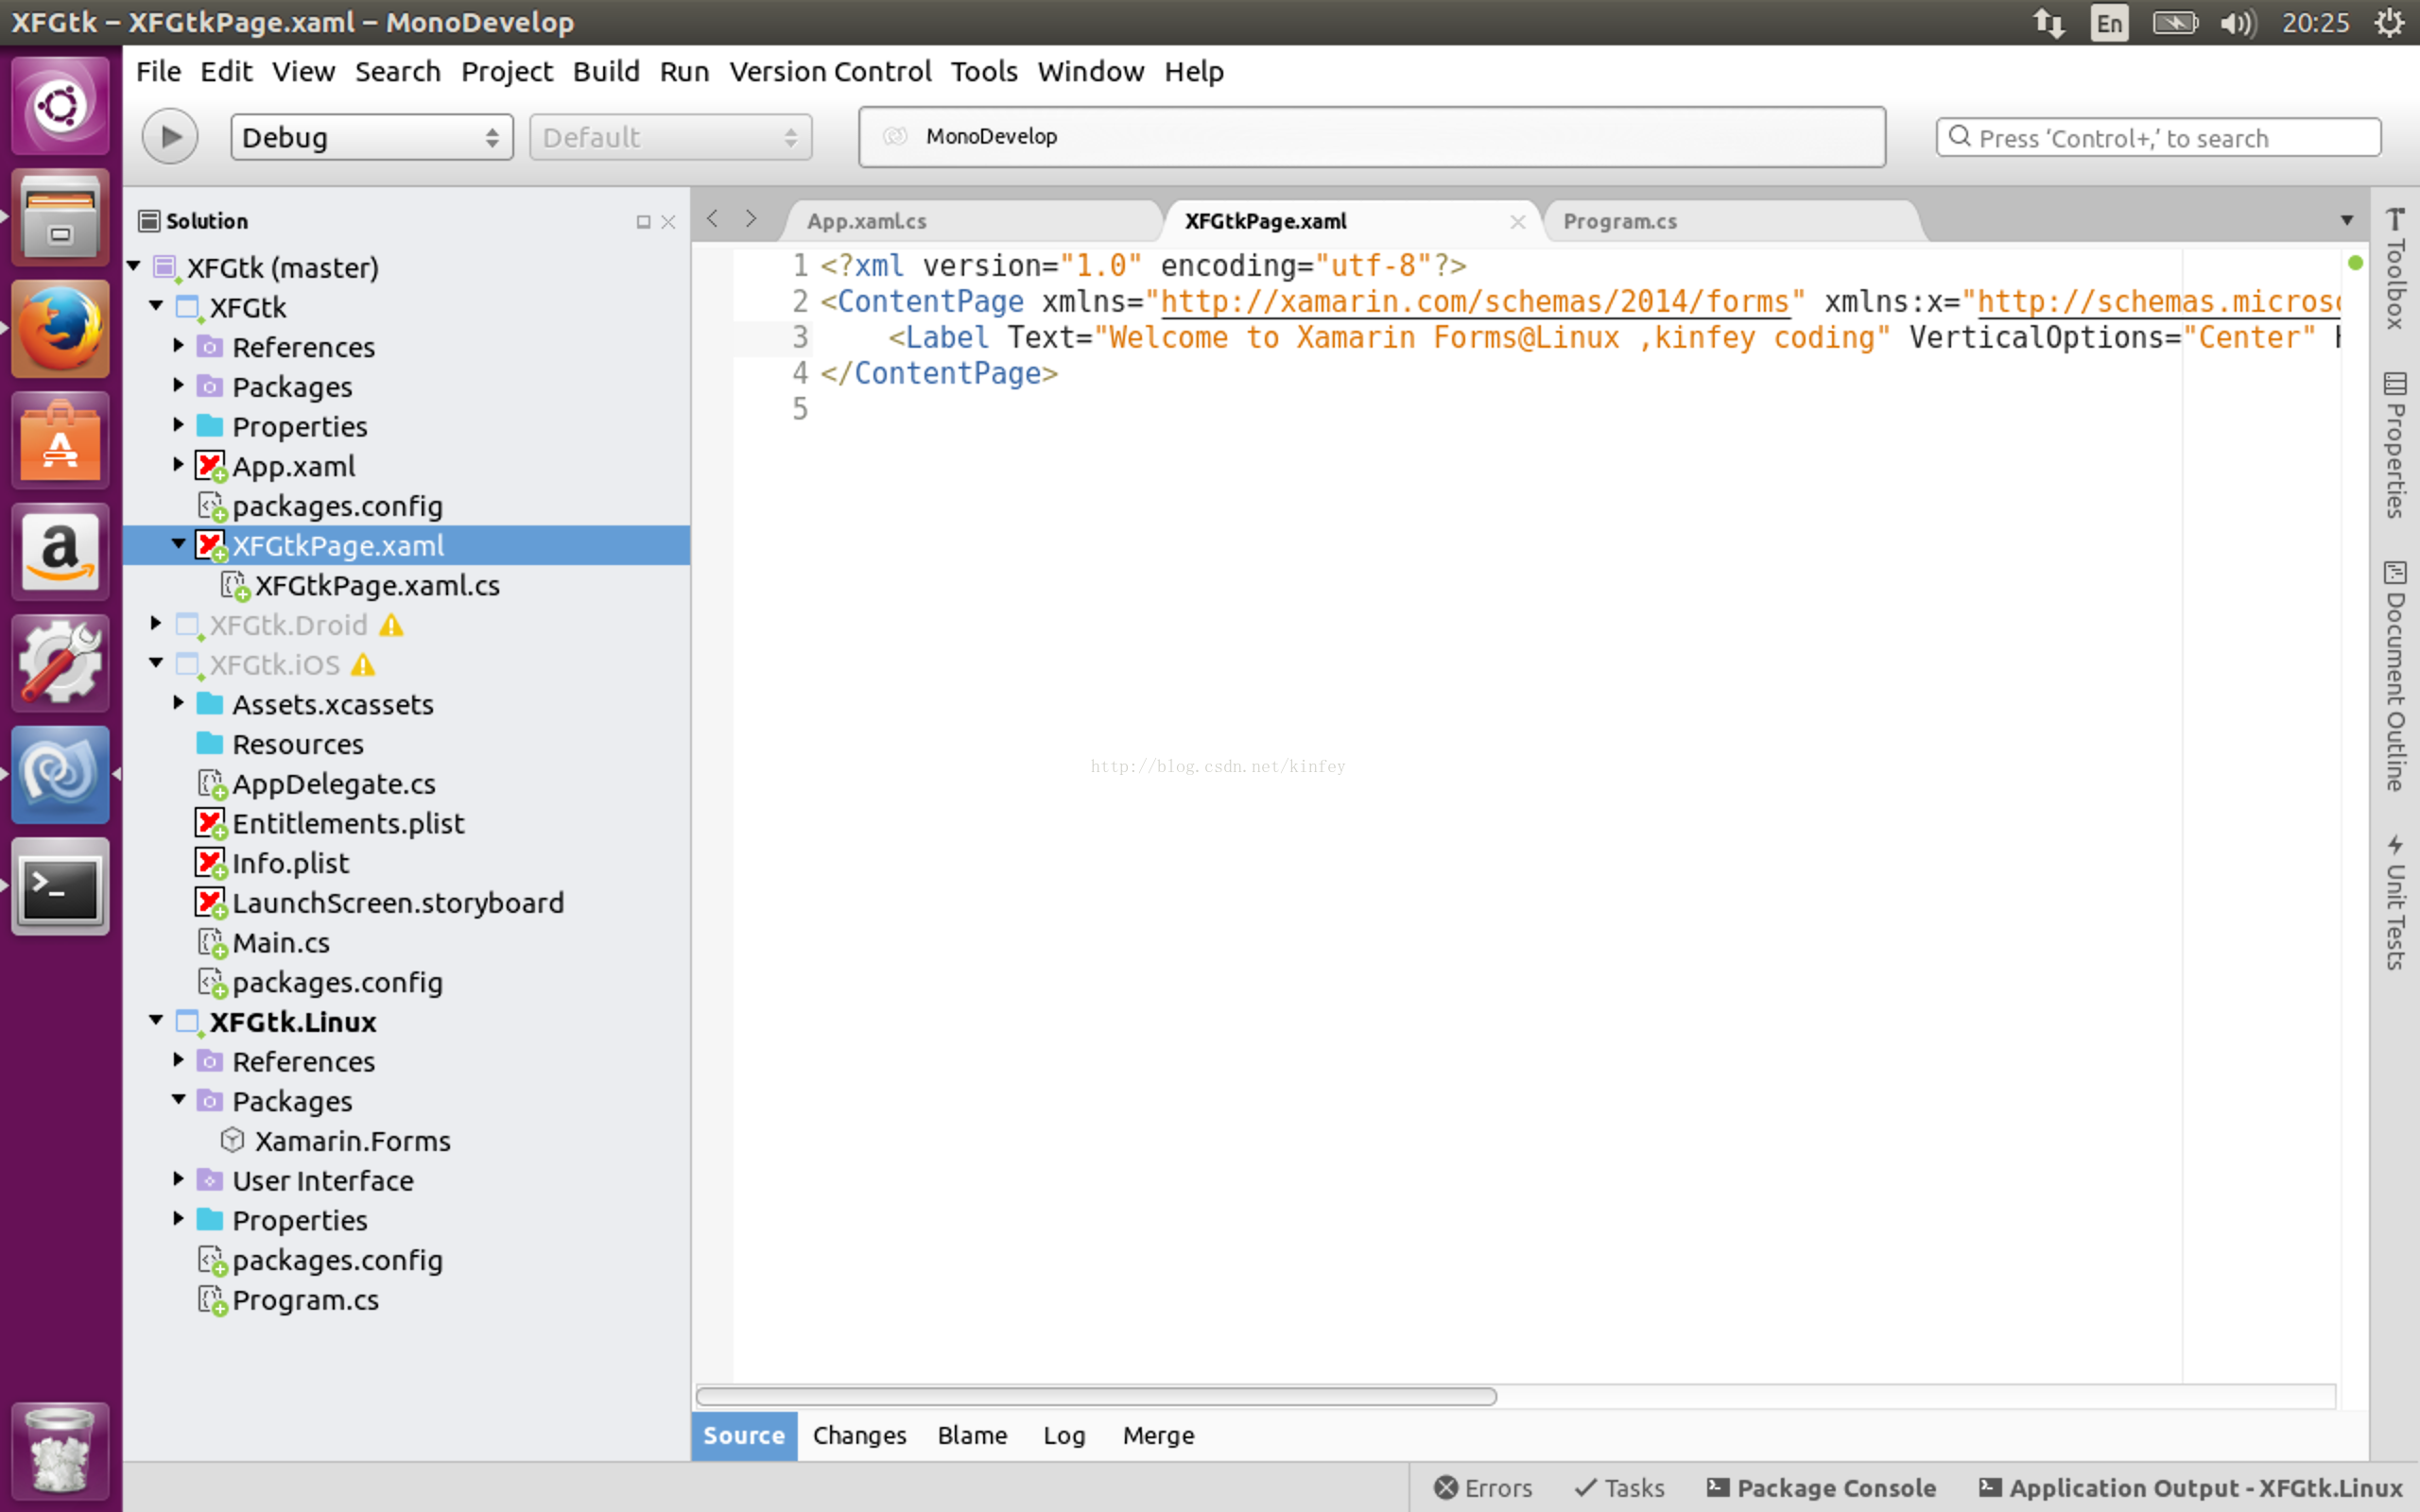This screenshot has width=2420, height=1512.
Task: Switch to the Program.cs tab
Action: pyautogui.click(x=1619, y=221)
